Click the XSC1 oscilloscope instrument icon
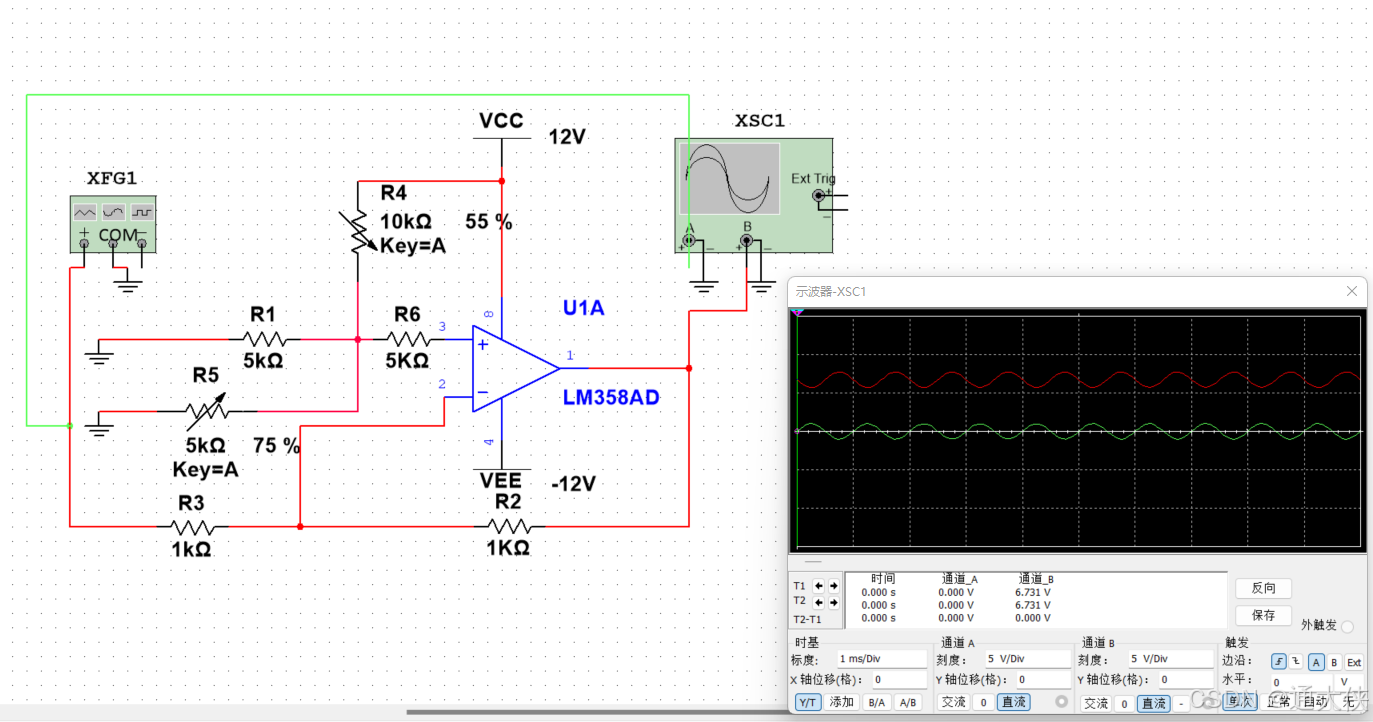 coord(754,195)
